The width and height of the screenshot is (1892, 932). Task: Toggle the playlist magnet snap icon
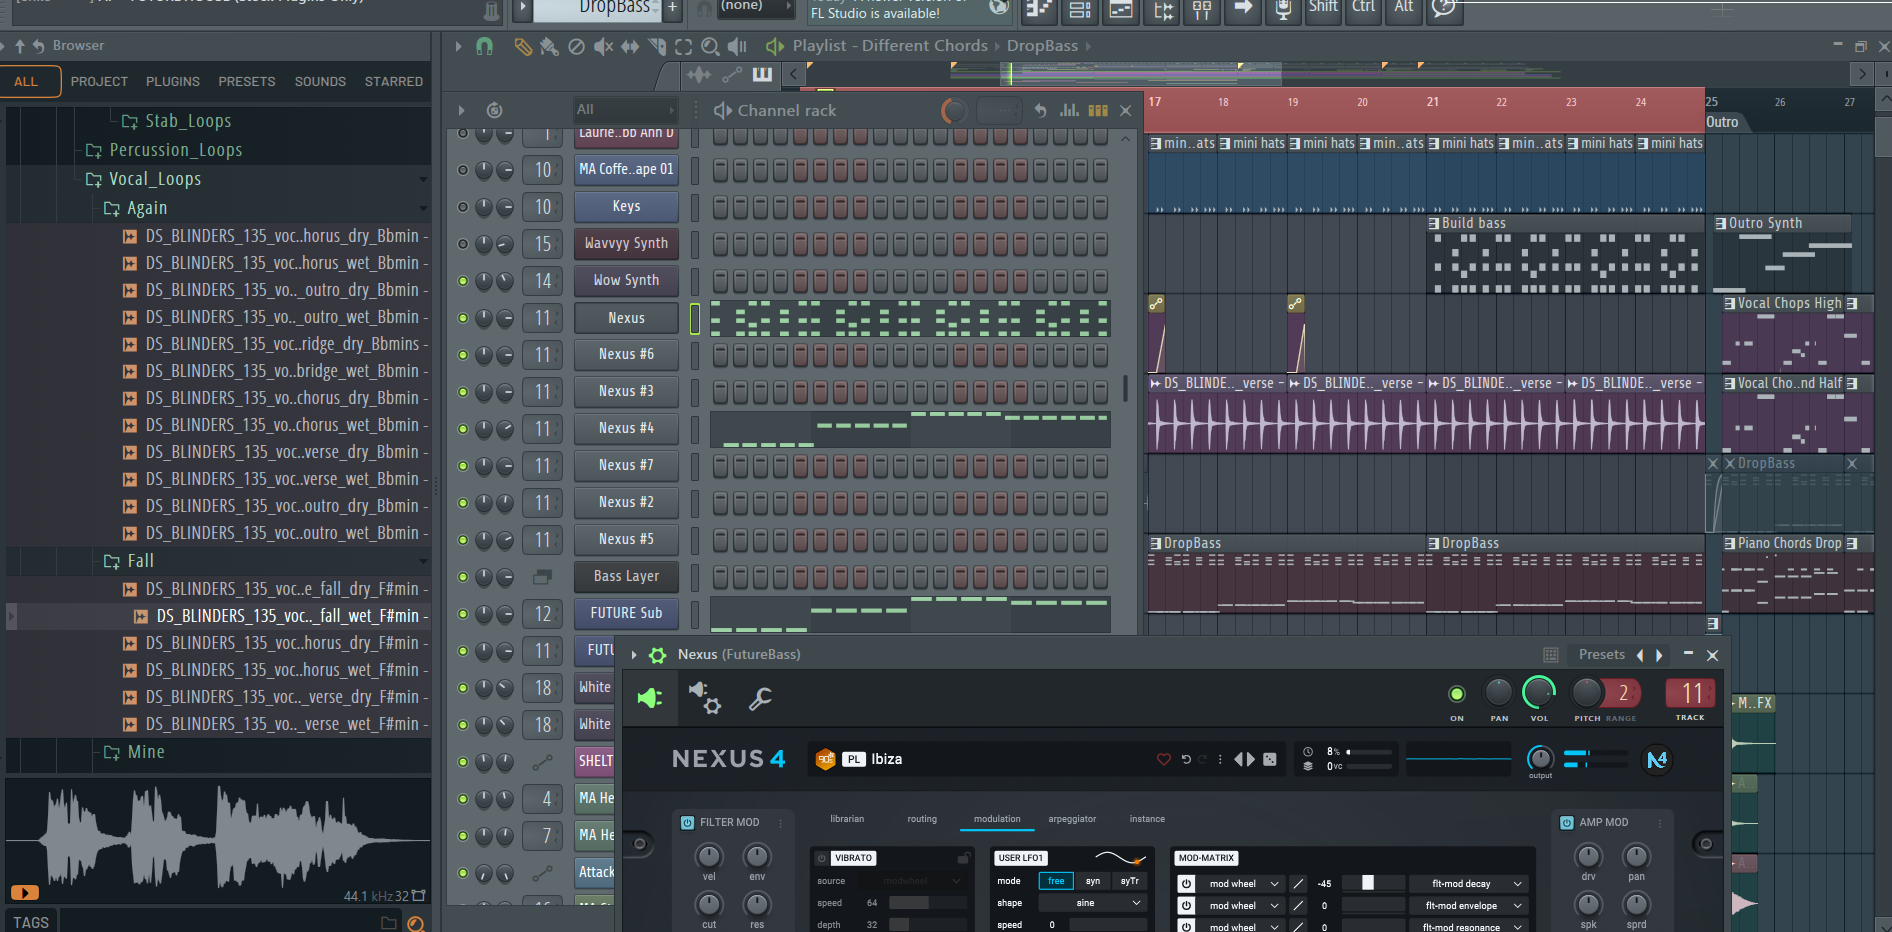(x=485, y=46)
